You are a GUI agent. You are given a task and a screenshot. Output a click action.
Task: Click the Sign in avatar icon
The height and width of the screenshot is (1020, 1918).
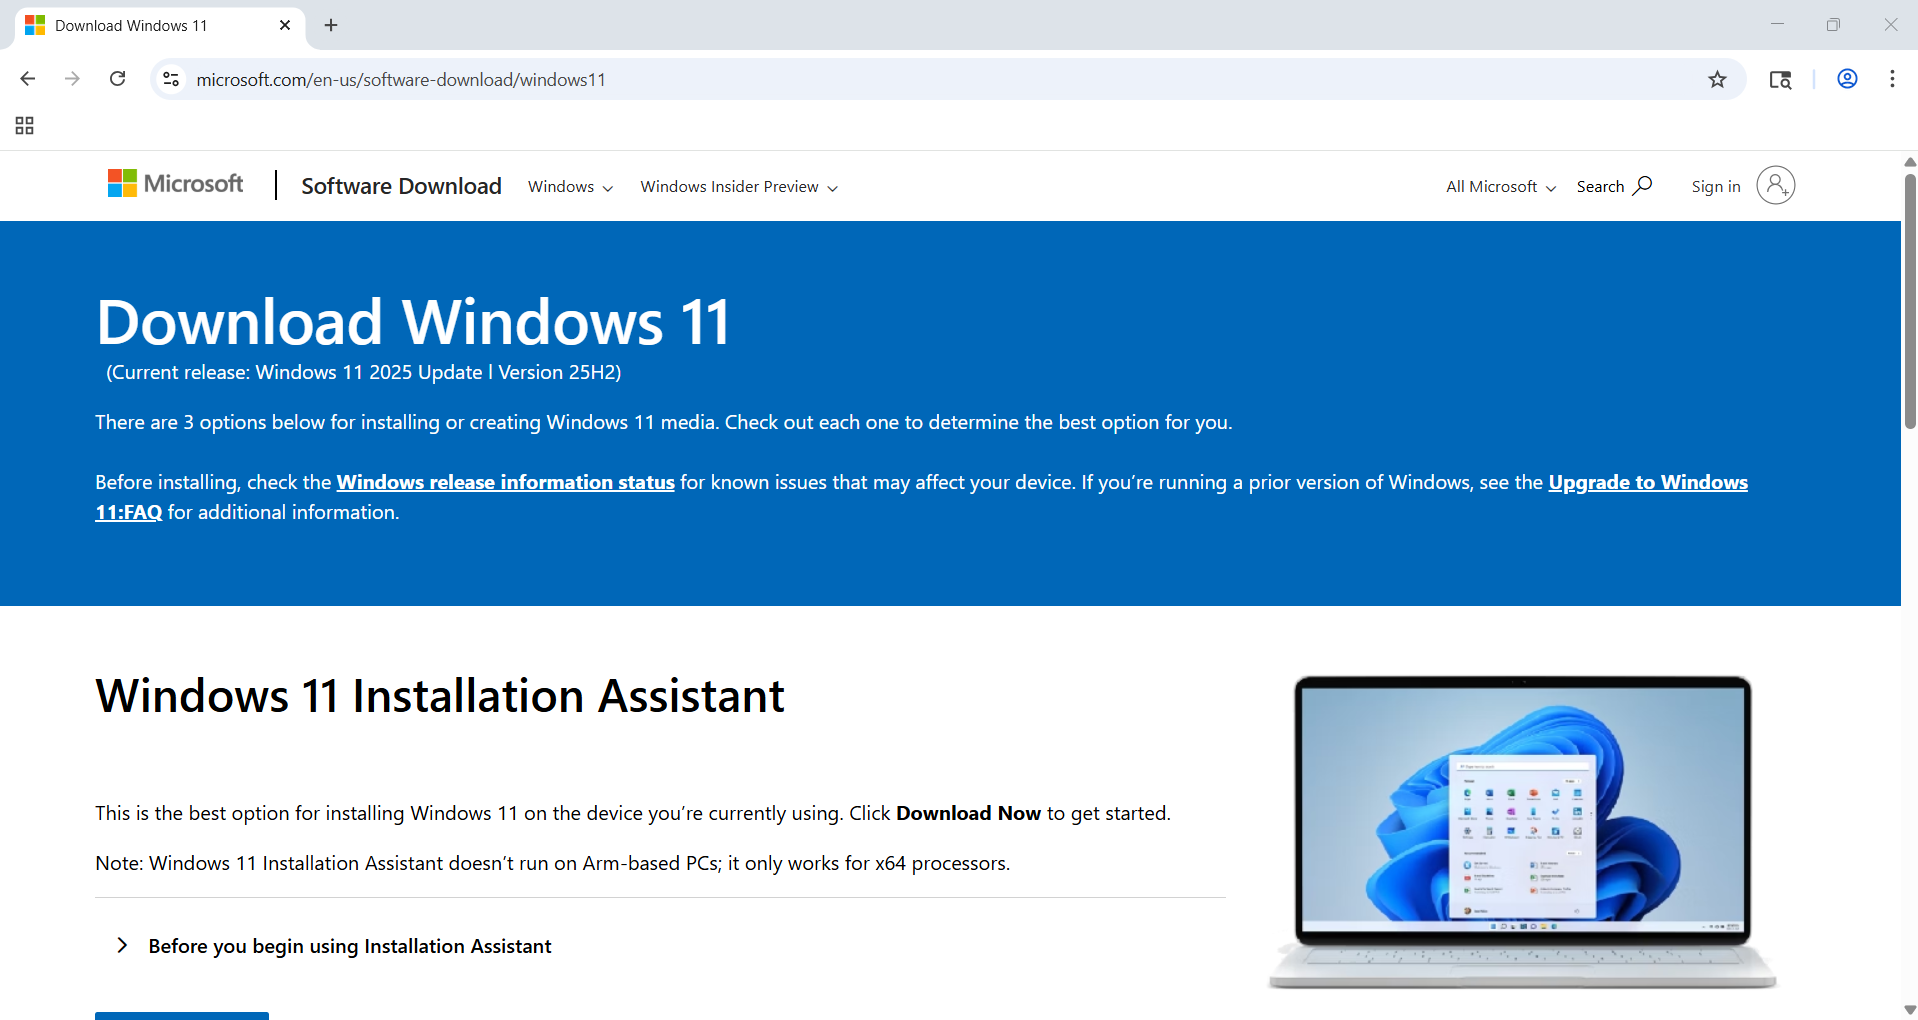(1775, 185)
